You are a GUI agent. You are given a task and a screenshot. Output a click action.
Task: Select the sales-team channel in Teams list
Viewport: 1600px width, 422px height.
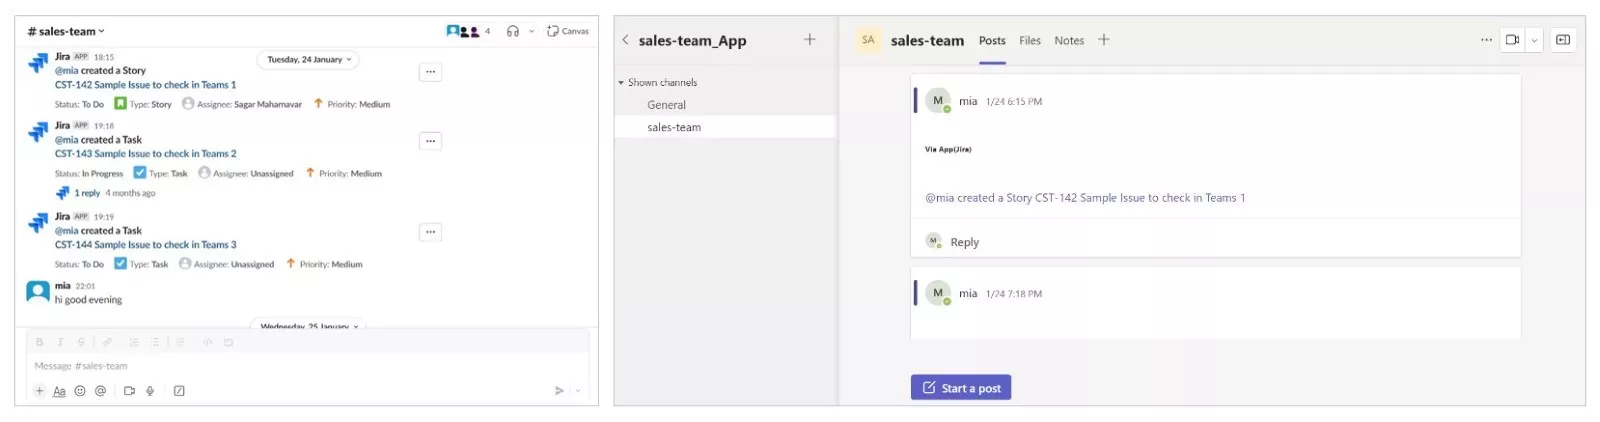[x=725, y=128]
